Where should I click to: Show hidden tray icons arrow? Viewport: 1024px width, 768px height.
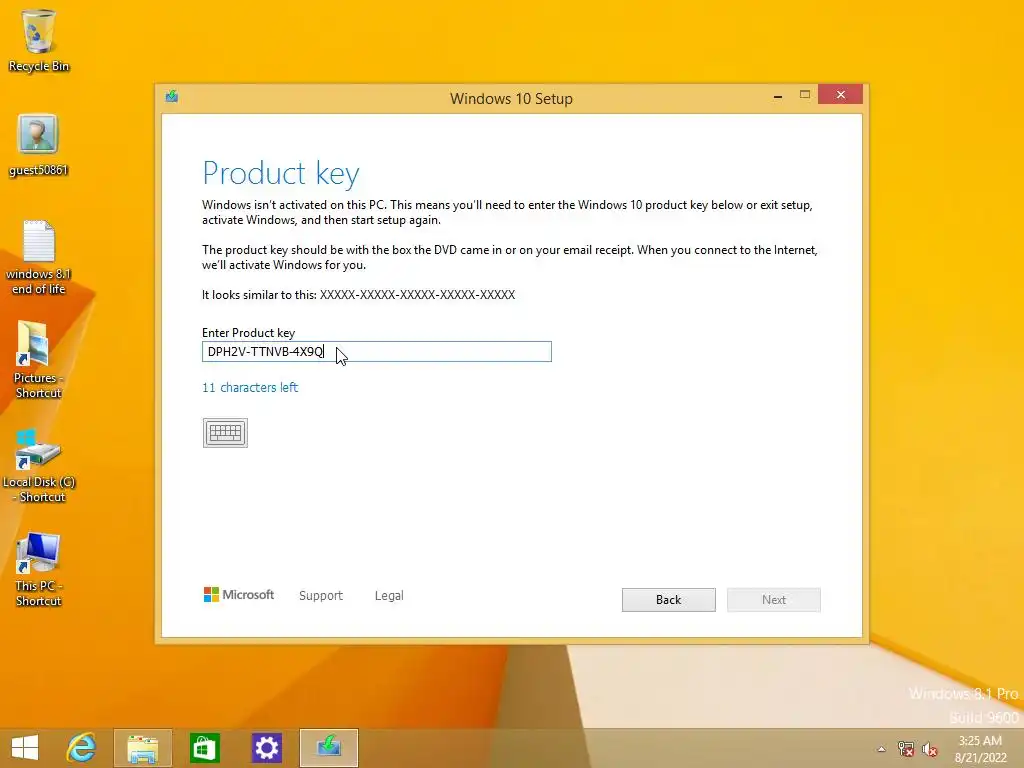pos(881,749)
